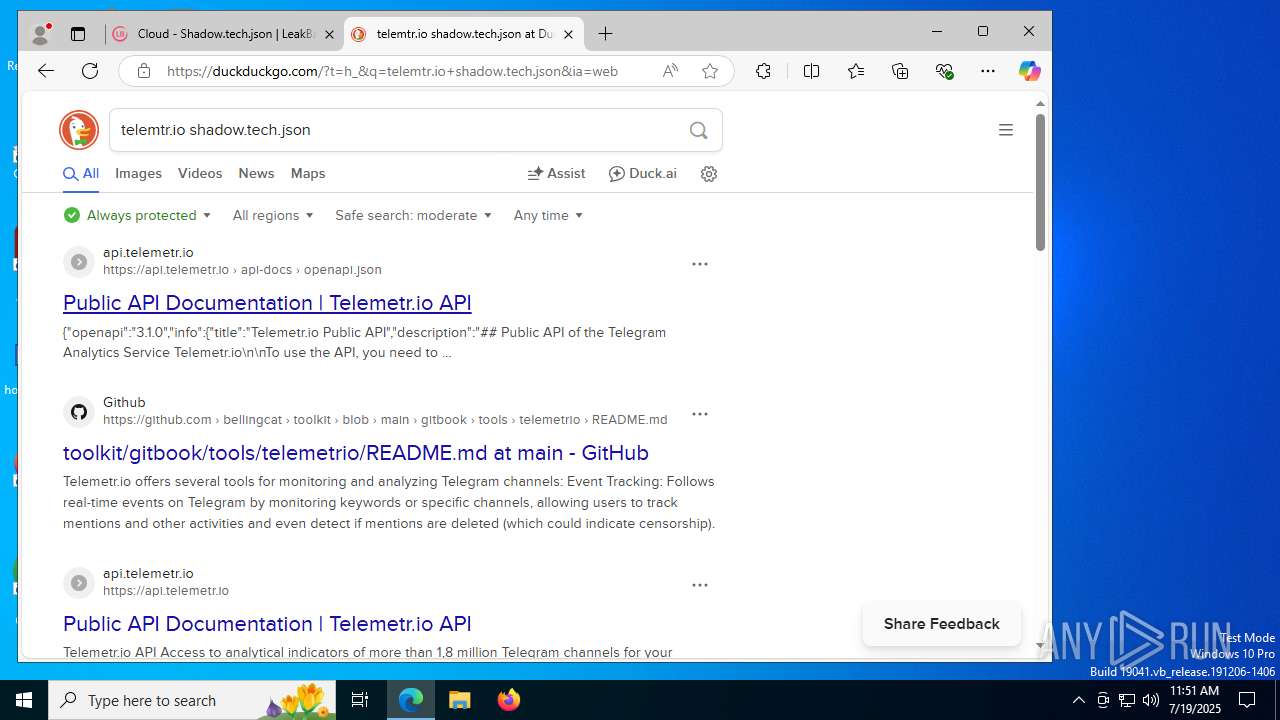This screenshot has width=1280, height=720.
Task: Open more options for first api.telemetr.io result
Action: click(x=700, y=264)
